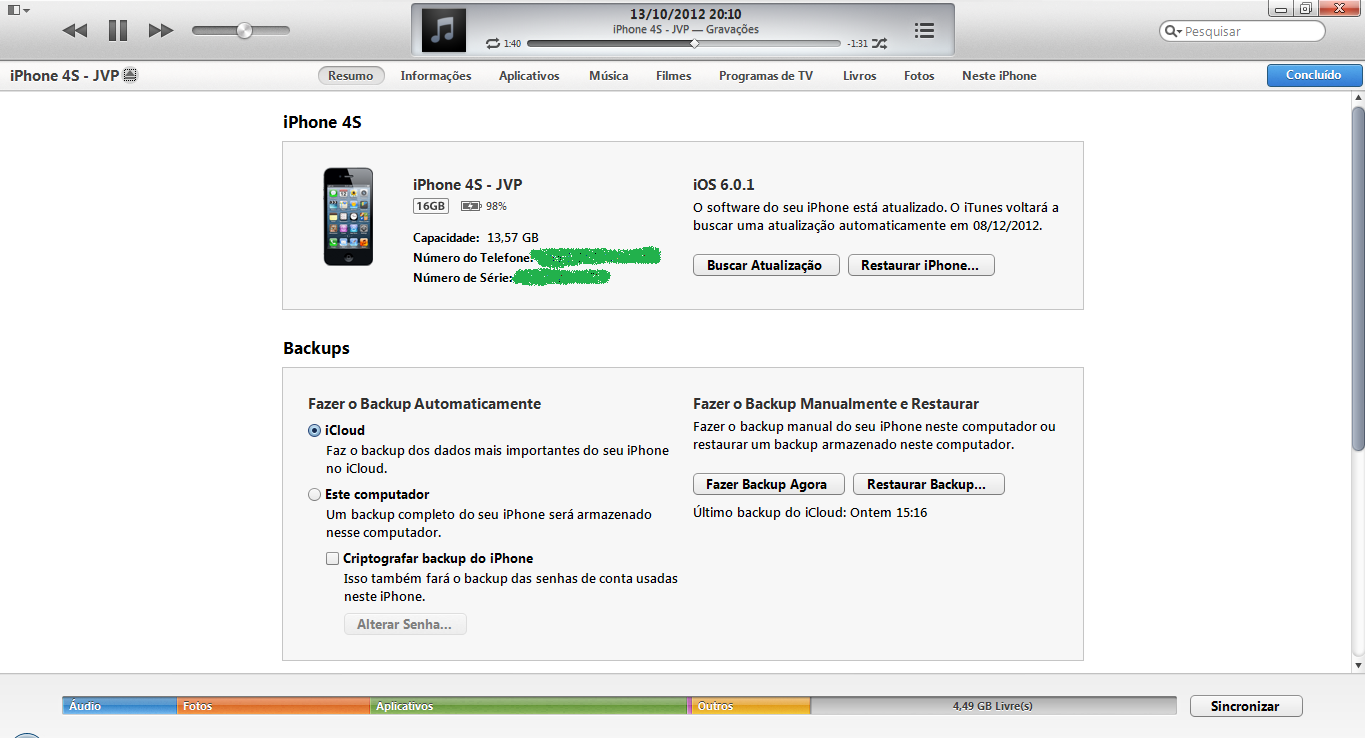Expand the search magnifier options dropdown
Image resolution: width=1365 pixels, height=738 pixels.
point(1173,32)
